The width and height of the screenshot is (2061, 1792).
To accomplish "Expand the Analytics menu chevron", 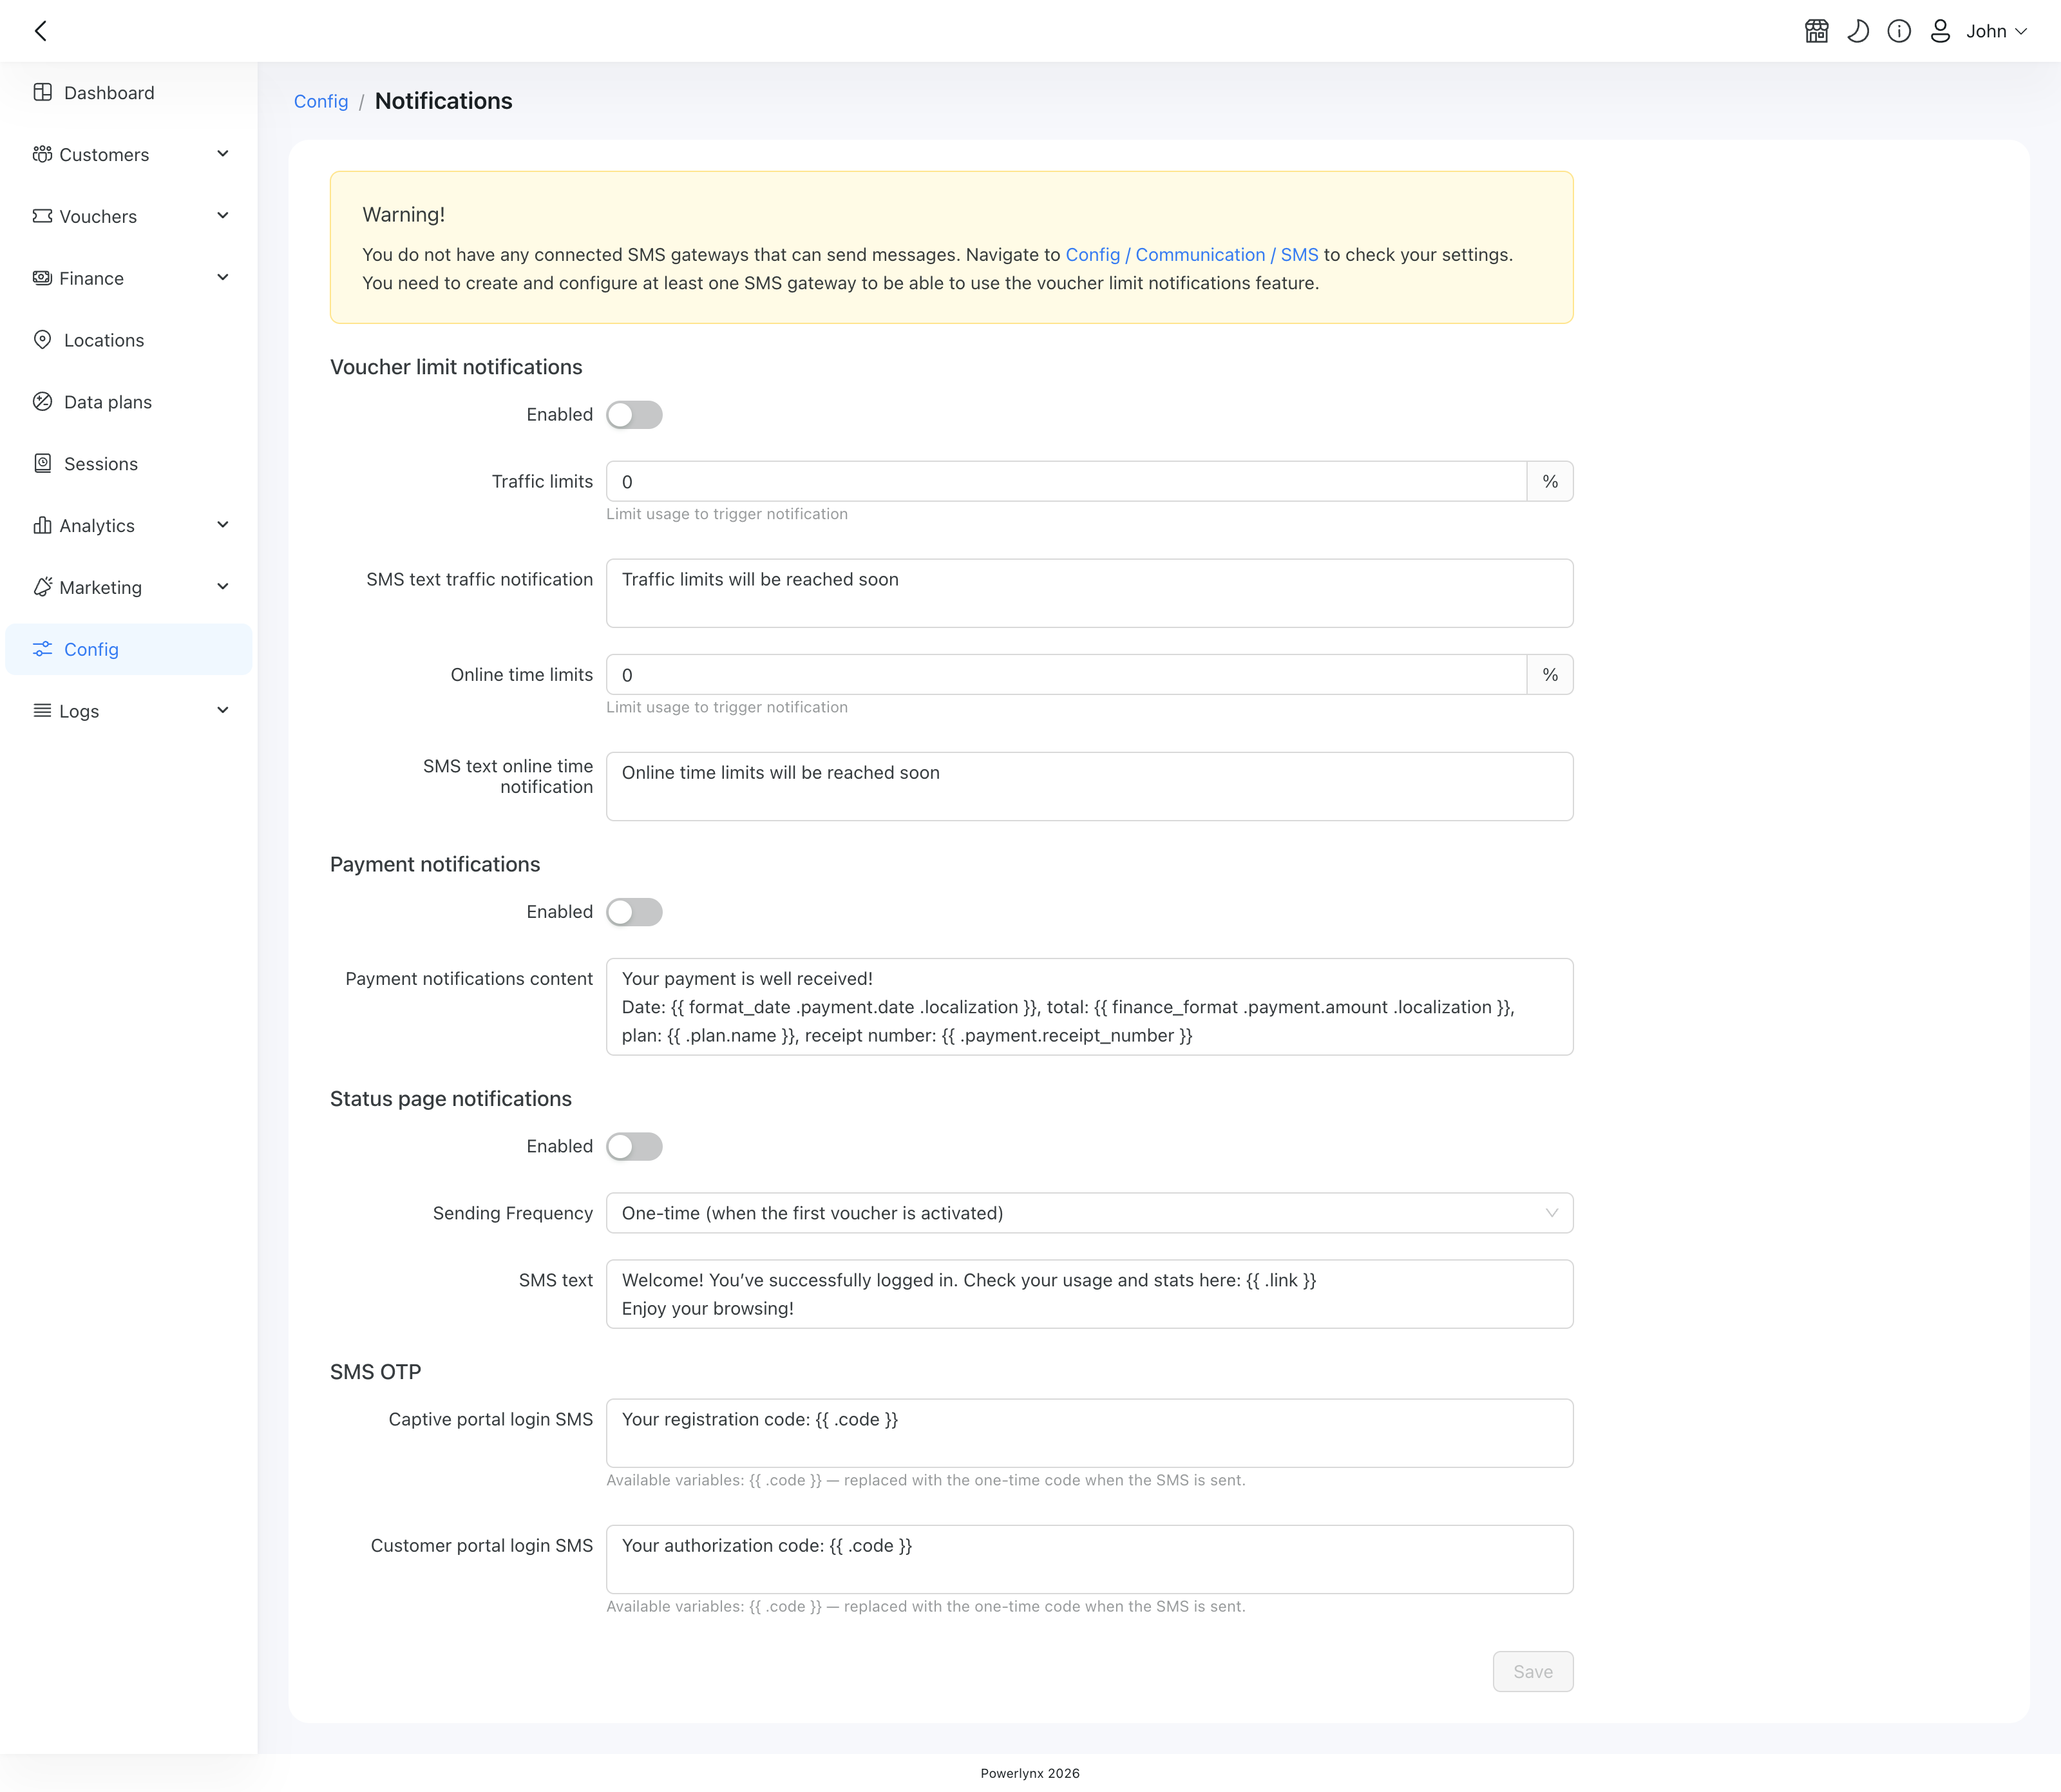I will click(x=223, y=525).
